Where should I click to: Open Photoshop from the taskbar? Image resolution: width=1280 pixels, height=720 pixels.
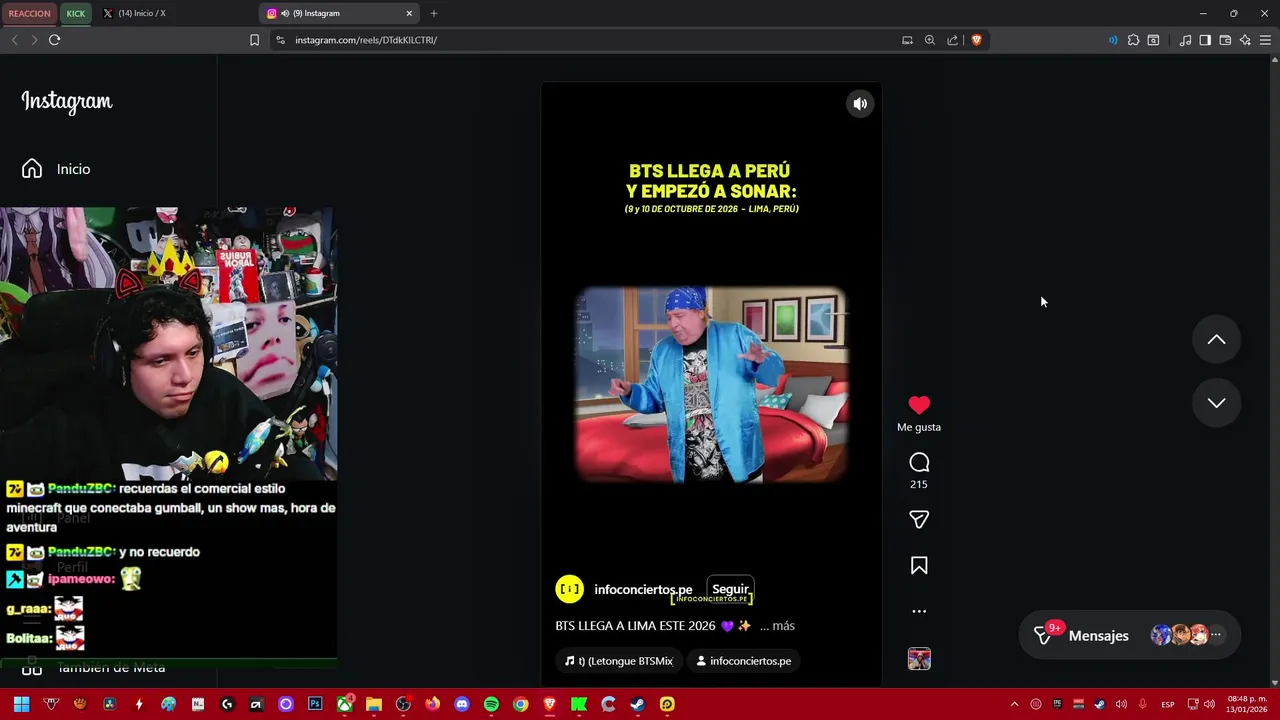pyautogui.click(x=315, y=704)
